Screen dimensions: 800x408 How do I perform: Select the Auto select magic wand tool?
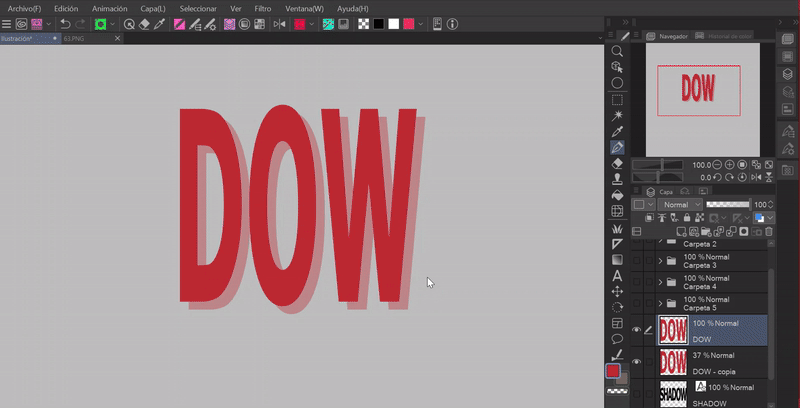617,115
